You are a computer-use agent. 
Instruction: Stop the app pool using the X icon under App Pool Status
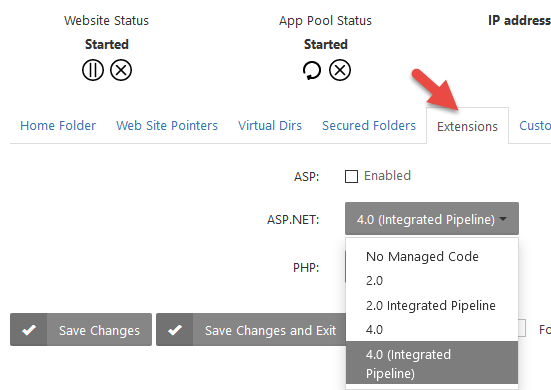click(340, 70)
